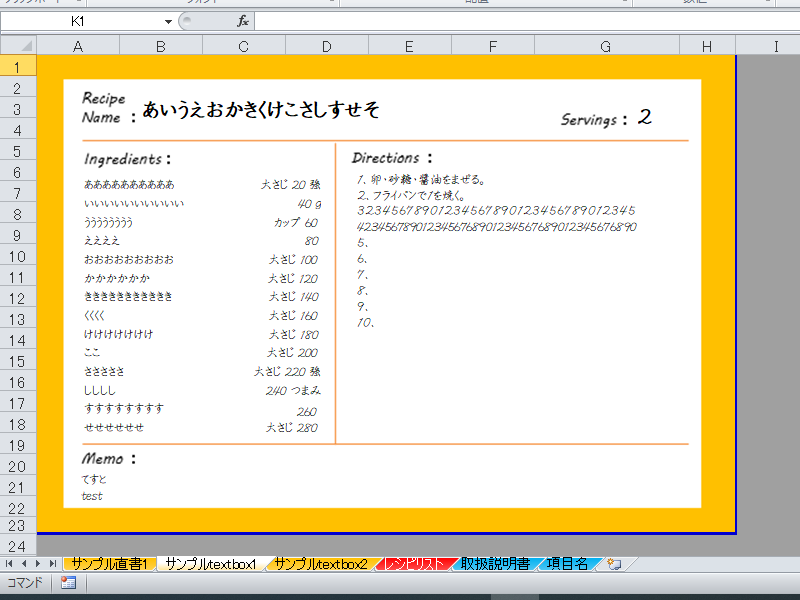This screenshot has height=600, width=800.
Task: Click memo line てすと
Action: tap(94, 479)
